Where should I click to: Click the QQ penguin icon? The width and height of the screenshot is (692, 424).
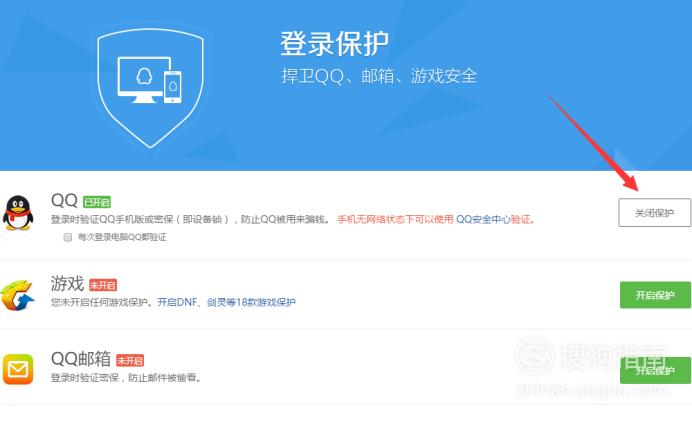point(18,213)
